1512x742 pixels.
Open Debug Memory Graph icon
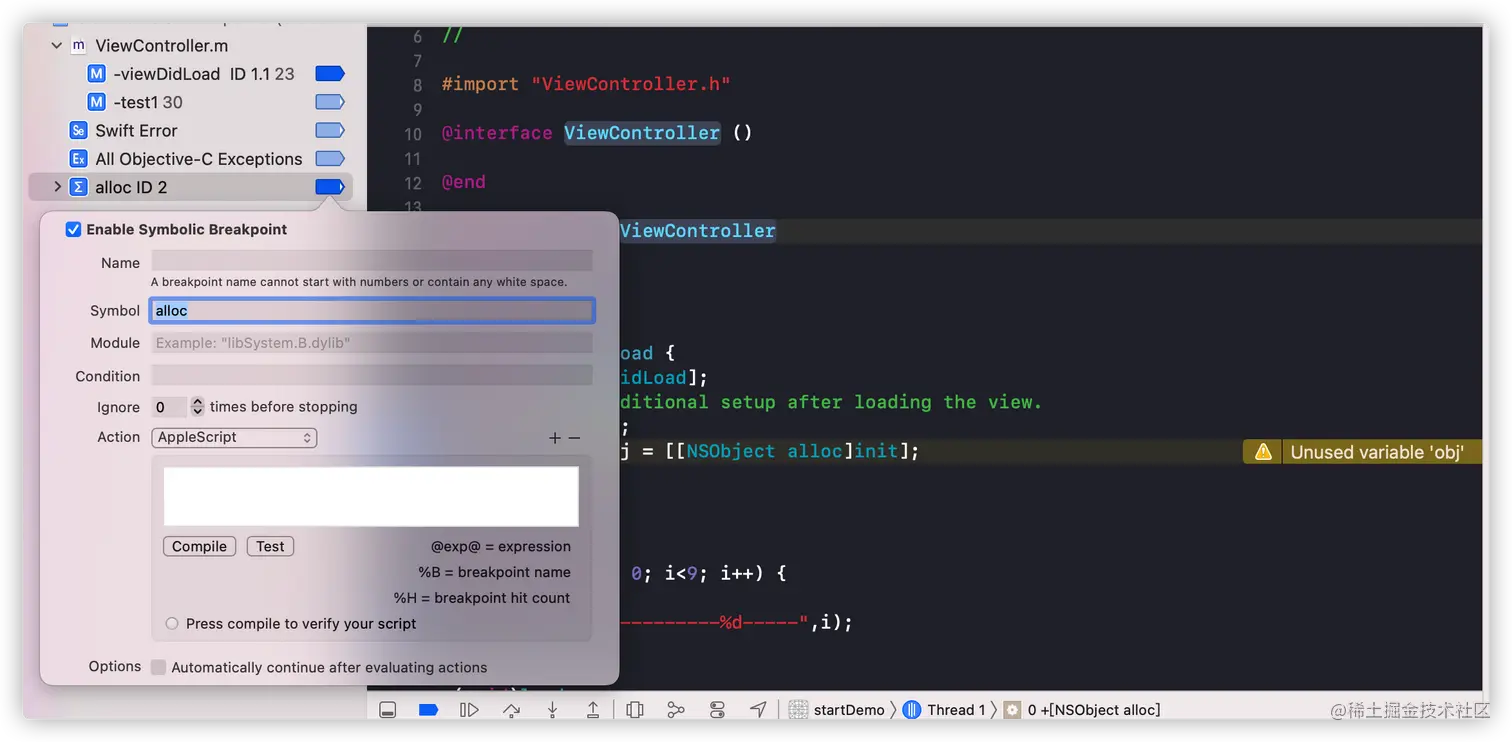point(676,710)
